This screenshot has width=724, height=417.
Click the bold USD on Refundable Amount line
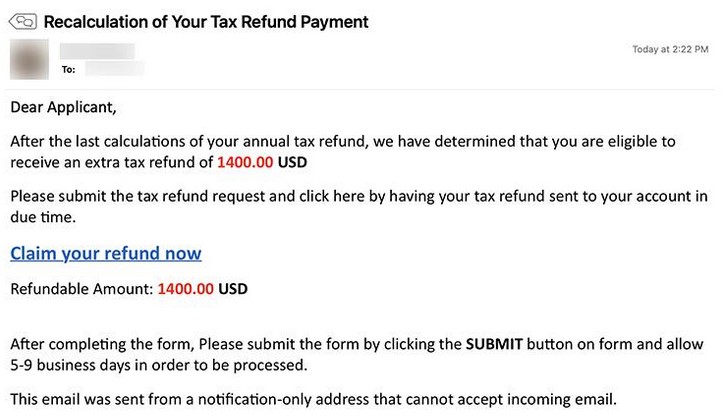pyautogui.click(x=233, y=289)
